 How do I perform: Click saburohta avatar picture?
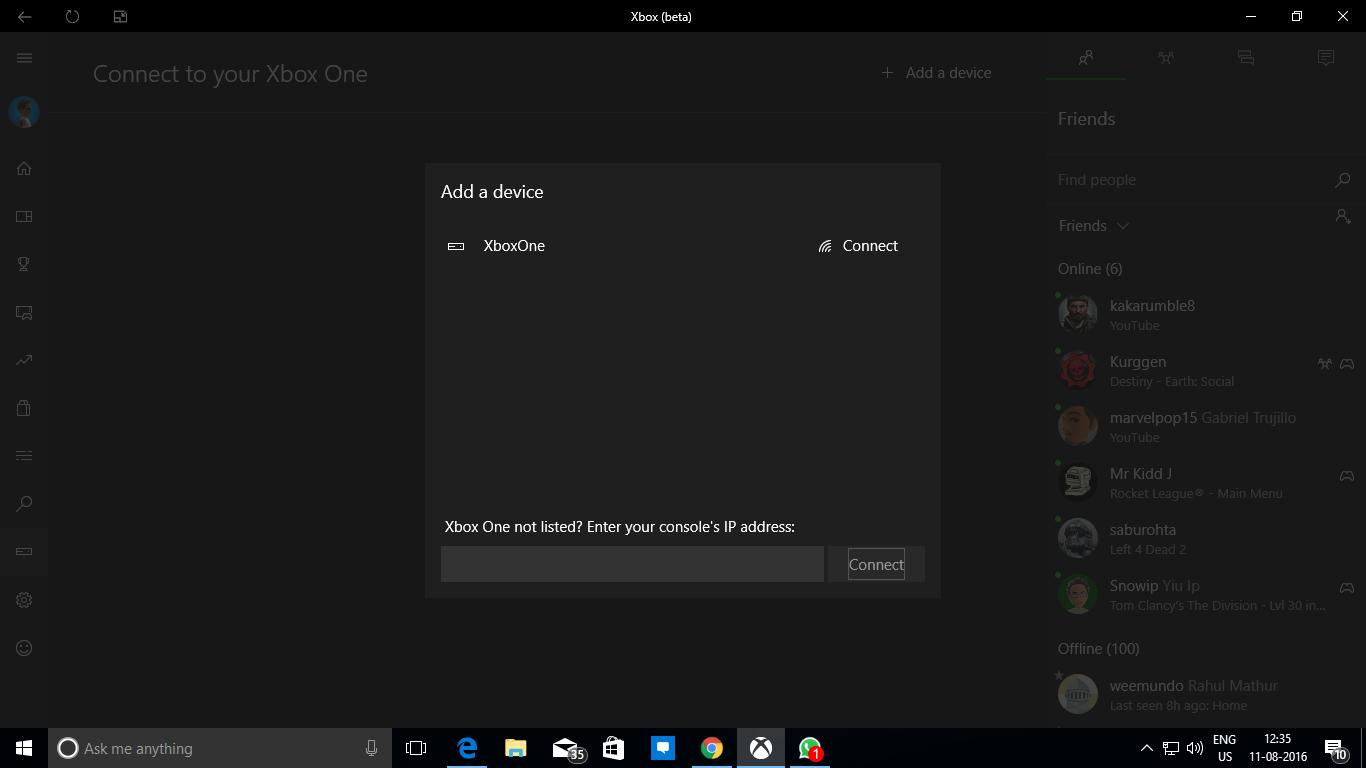click(x=1078, y=538)
